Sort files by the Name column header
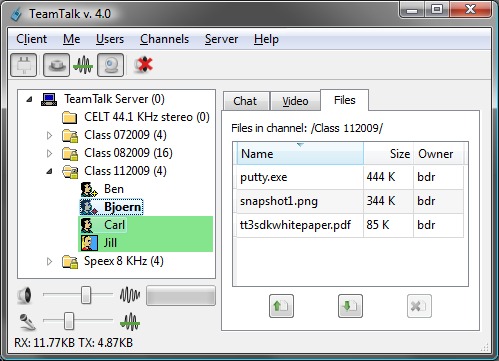Screen dimensions: 499x361 [300, 154]
